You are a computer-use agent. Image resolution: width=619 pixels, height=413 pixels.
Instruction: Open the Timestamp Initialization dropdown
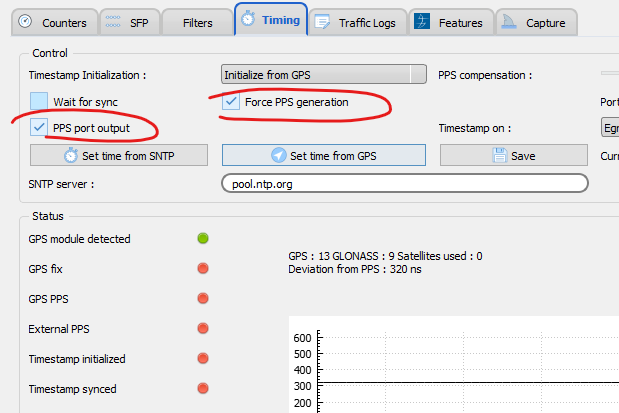pos(323,74)
